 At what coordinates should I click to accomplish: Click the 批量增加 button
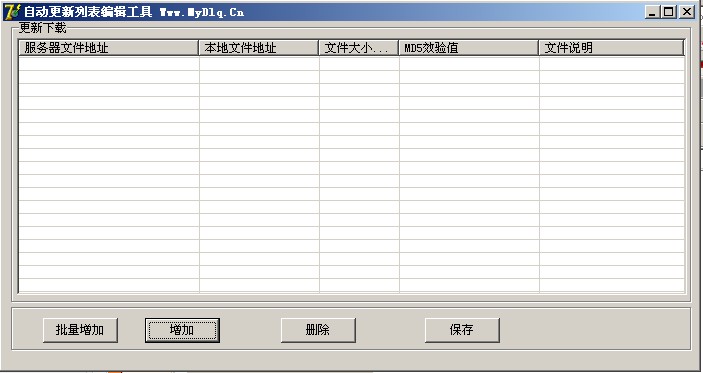(x=80, y=330)
